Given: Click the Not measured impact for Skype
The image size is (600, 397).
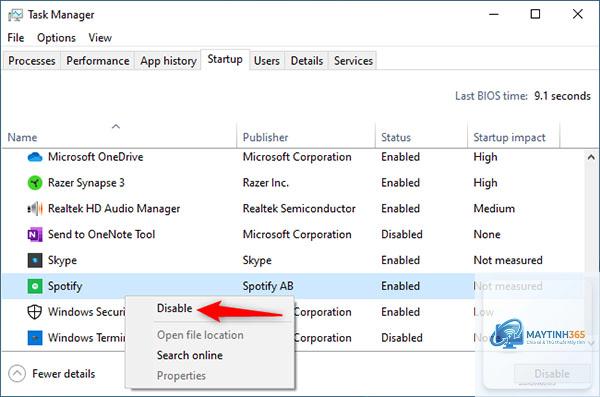Looking at the screenshot, I should tap(508, 260).
